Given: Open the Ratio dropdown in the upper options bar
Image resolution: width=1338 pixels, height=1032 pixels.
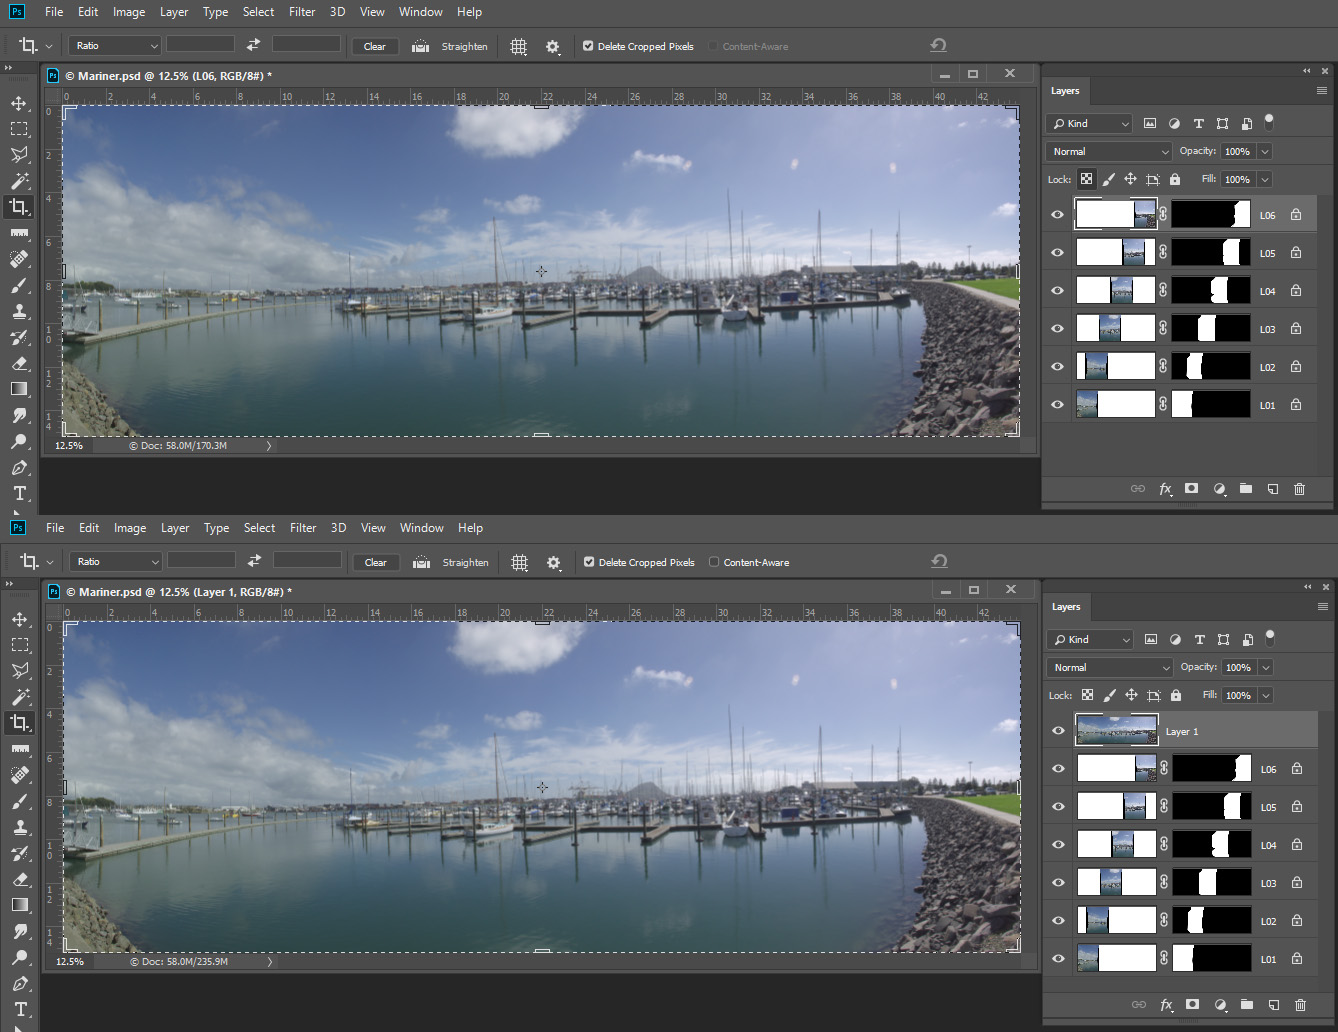Looking at the screenshot, I should pos(115,46).
